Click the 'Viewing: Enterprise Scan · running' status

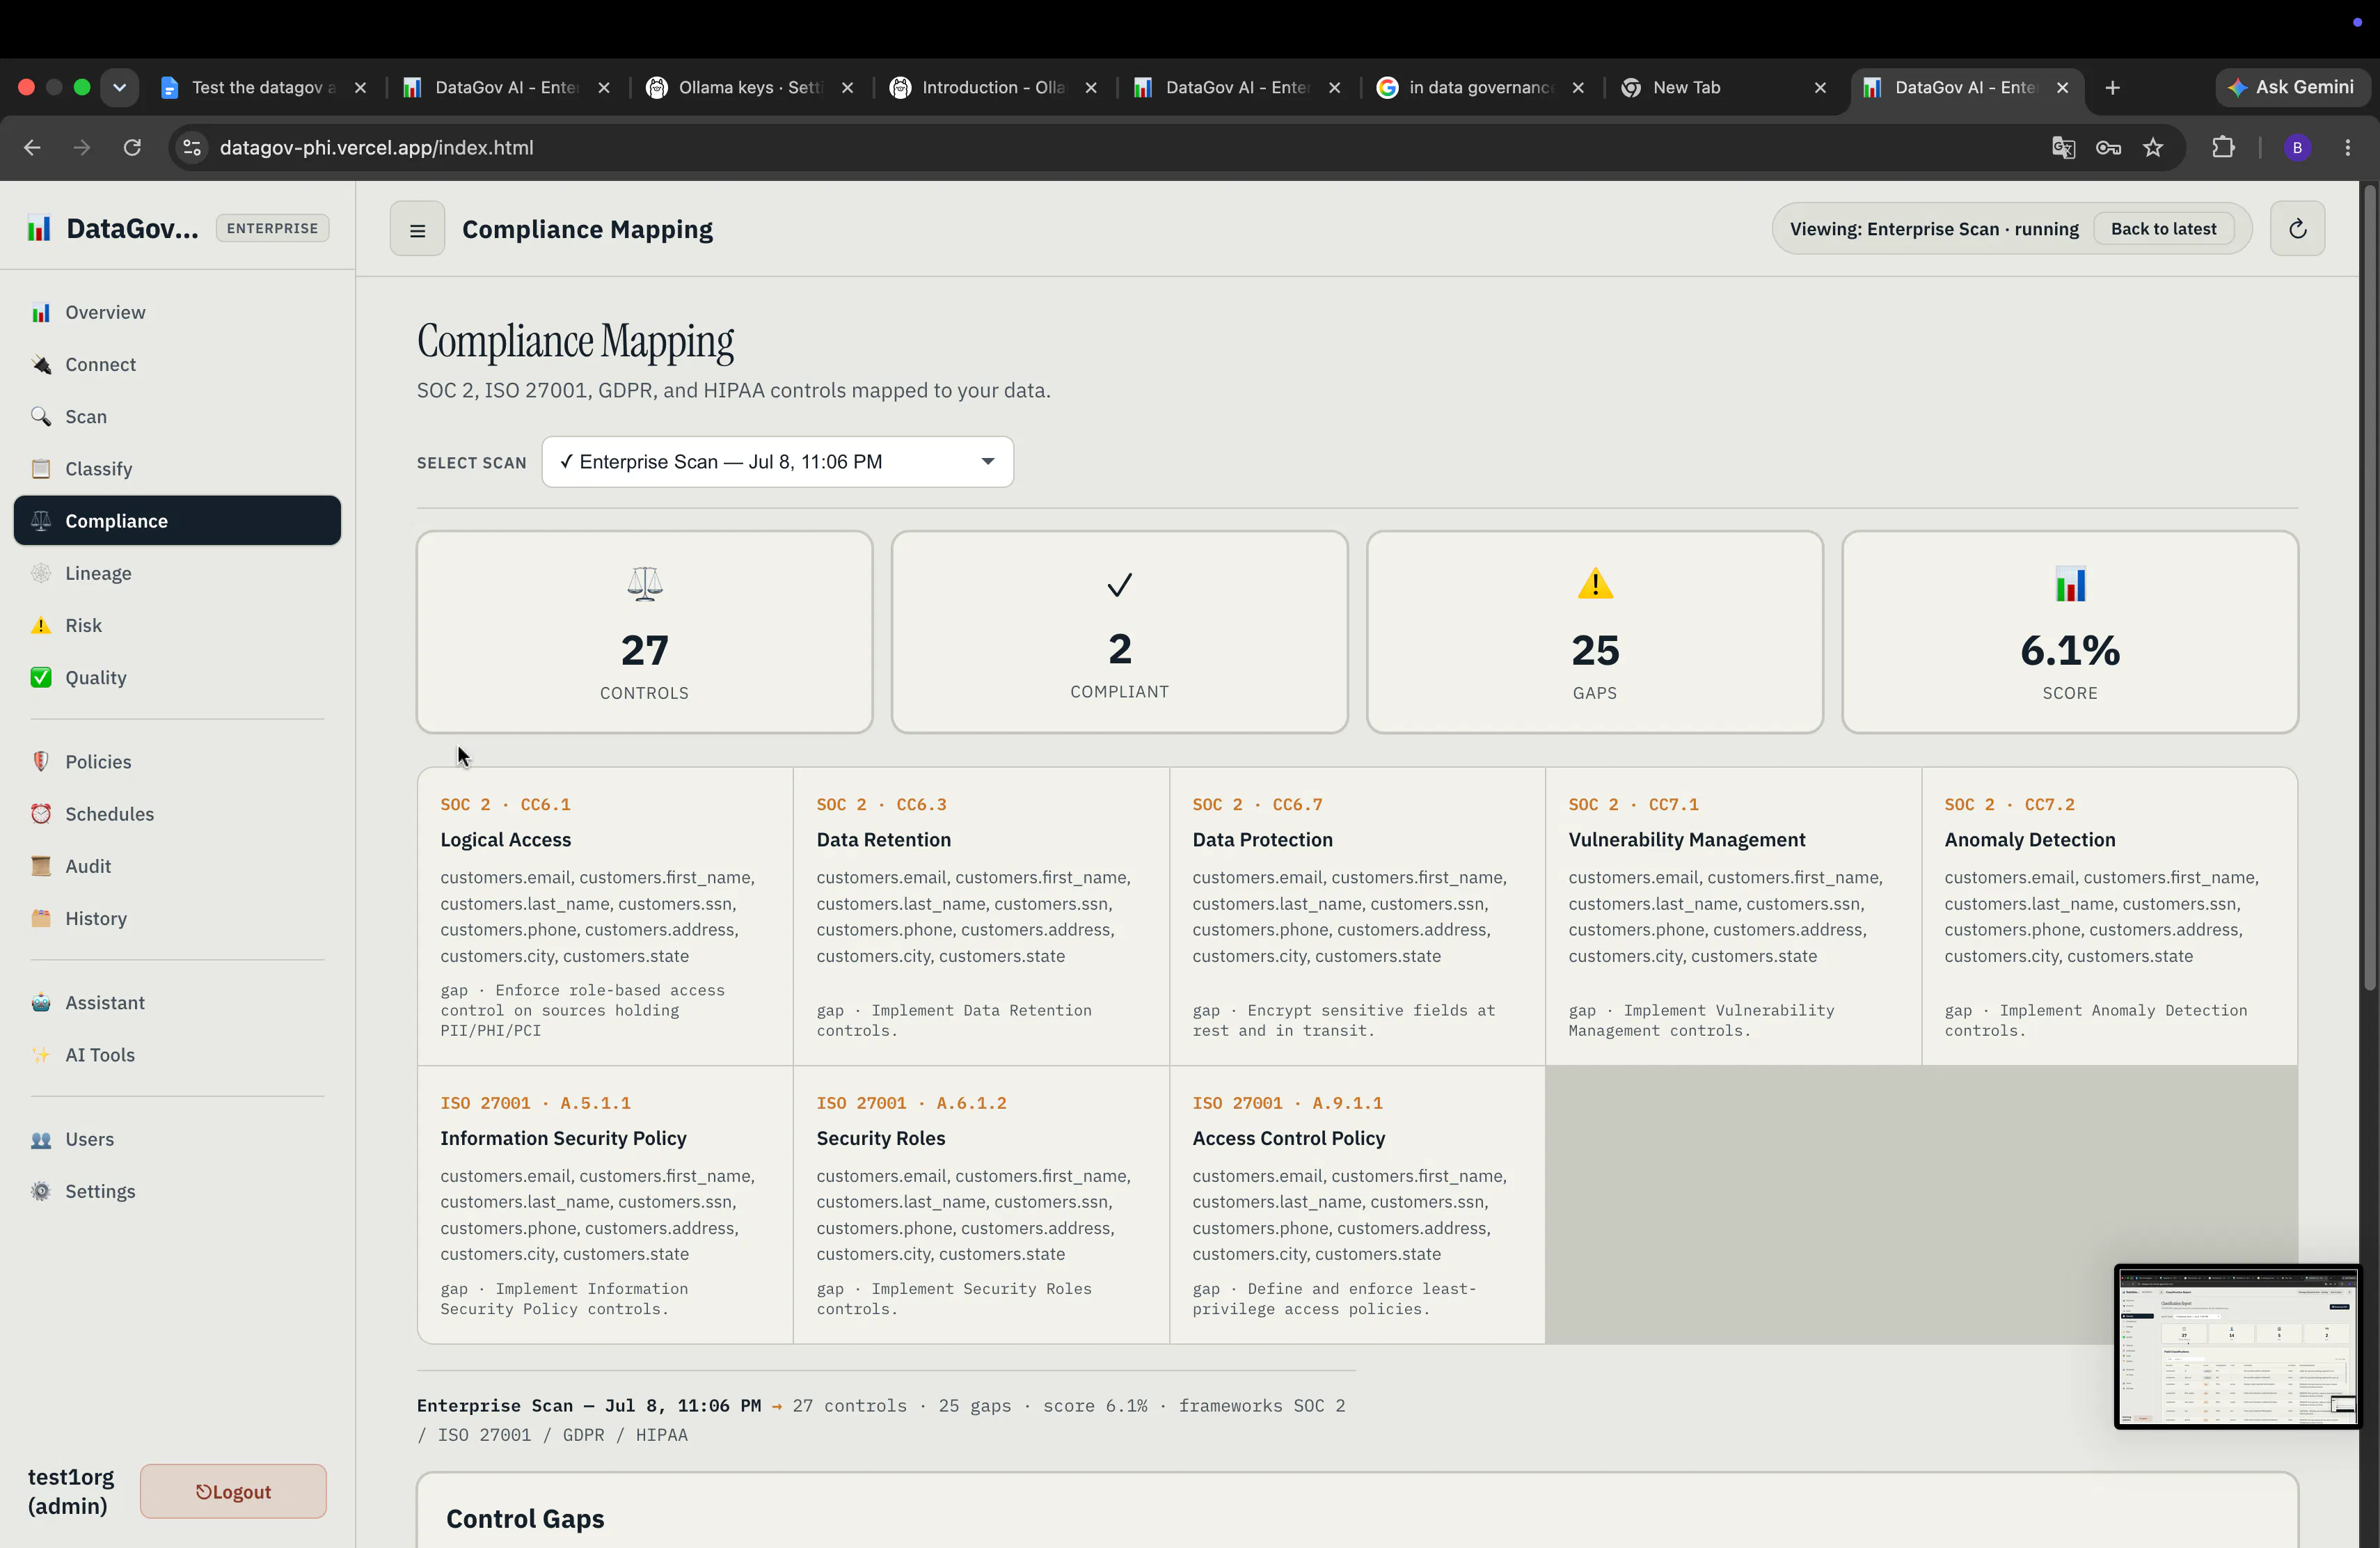tap(1933, 229)
